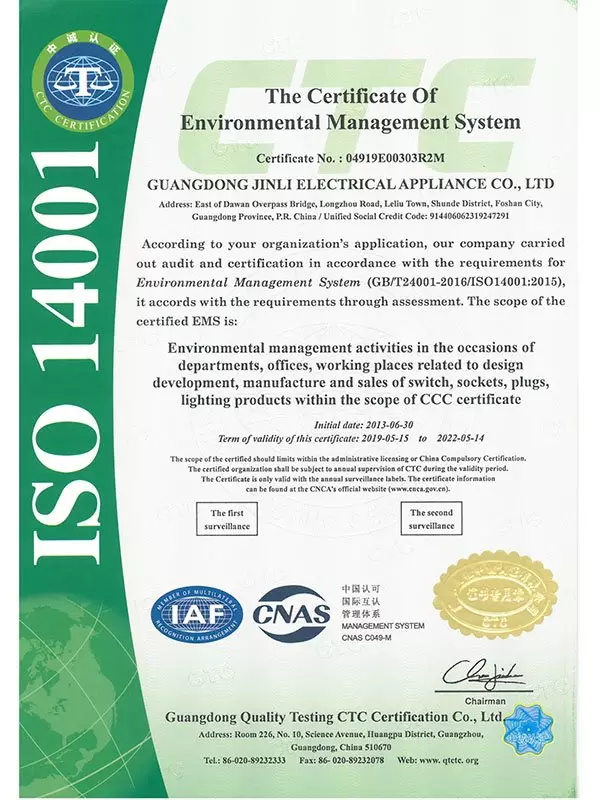Click 'Initial date: 2013-06-30'

point(363,425)
